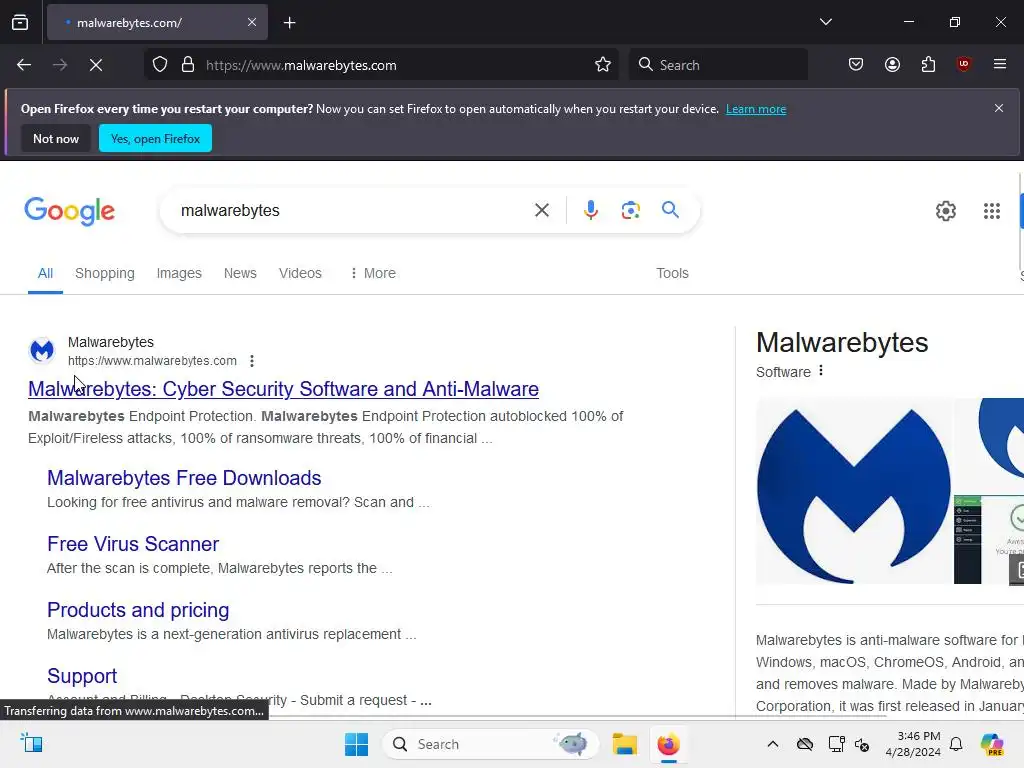Image resolution: width=1024 pixels, height=768 pixels.
Task: Open the Pocket save icon
Action: coord(856,64)
